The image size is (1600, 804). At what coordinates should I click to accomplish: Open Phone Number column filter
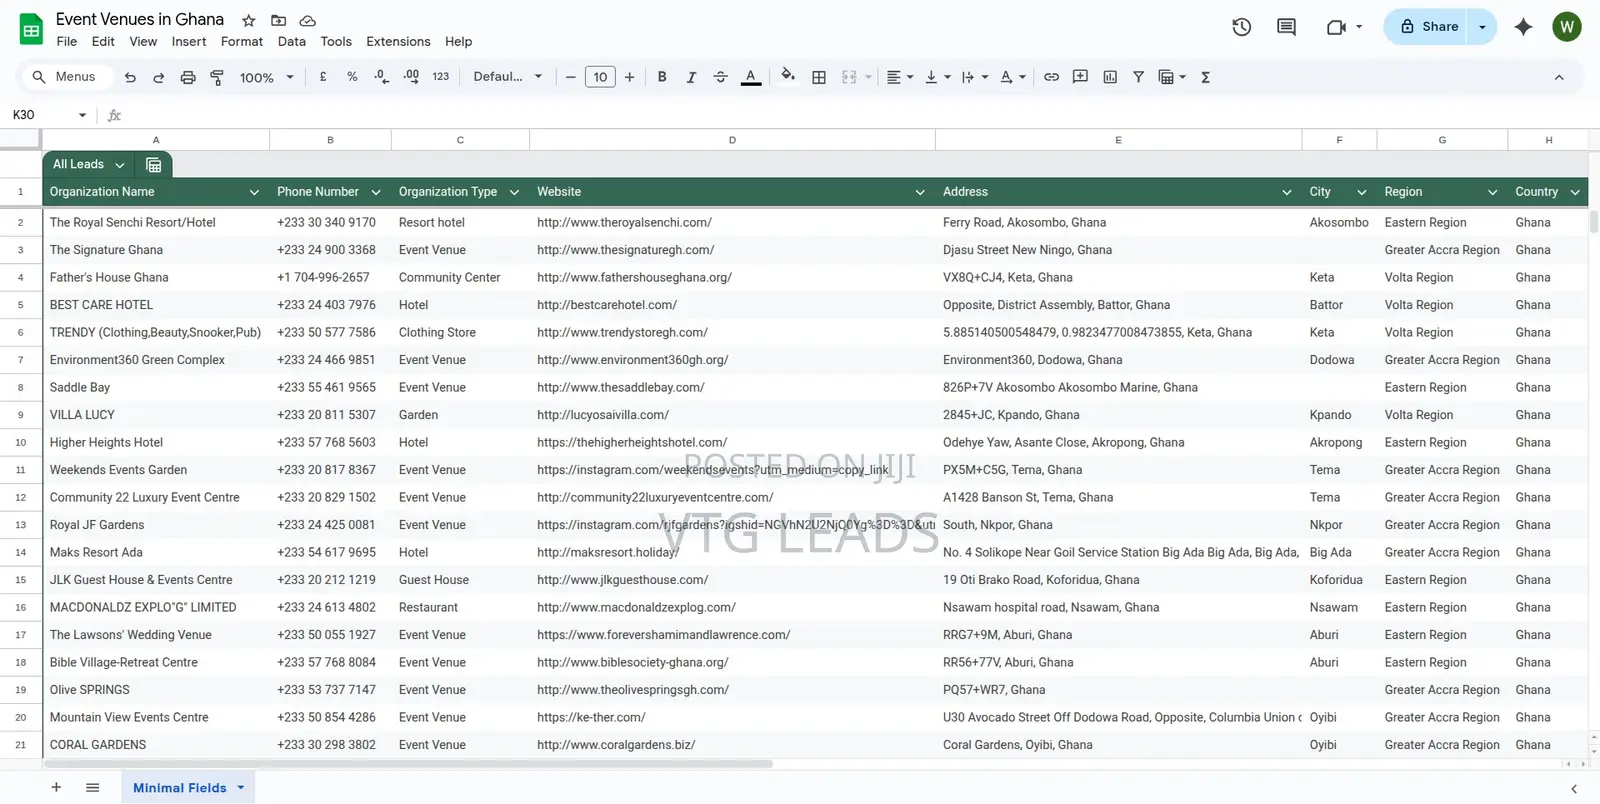coord(376,192)
